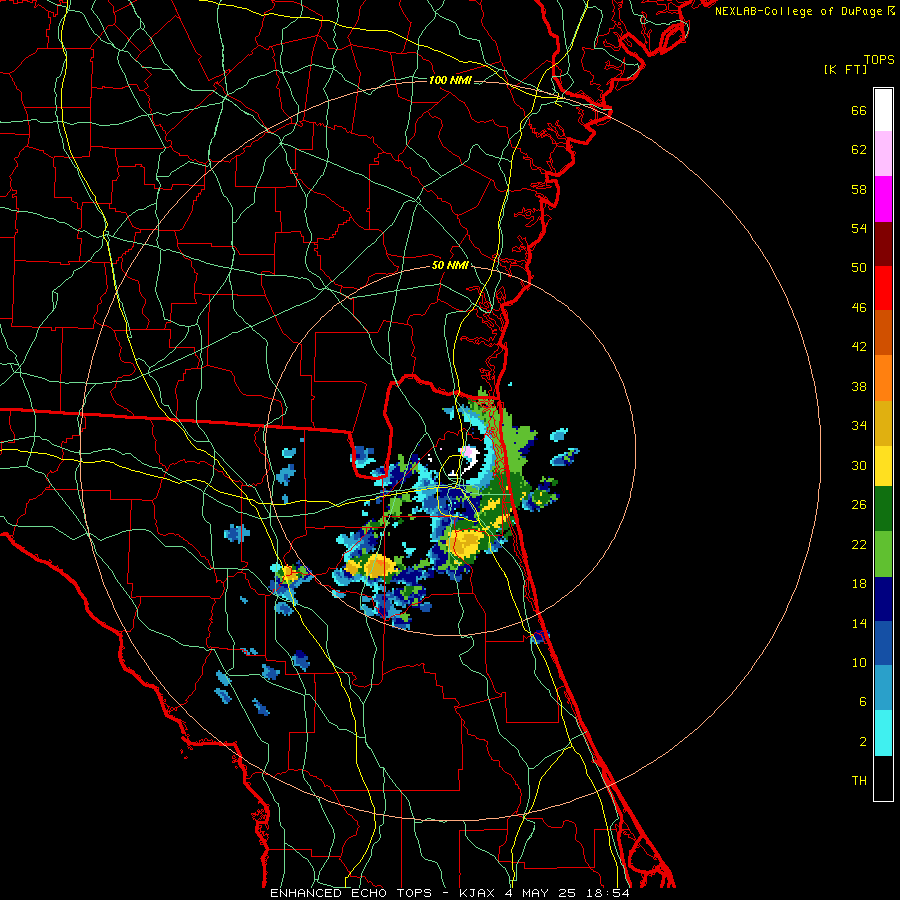This screenshot has height=900, width=900.
Task: Click the 'NEXLAB-College of DuPage' credit text
Action: click(798, 11)
